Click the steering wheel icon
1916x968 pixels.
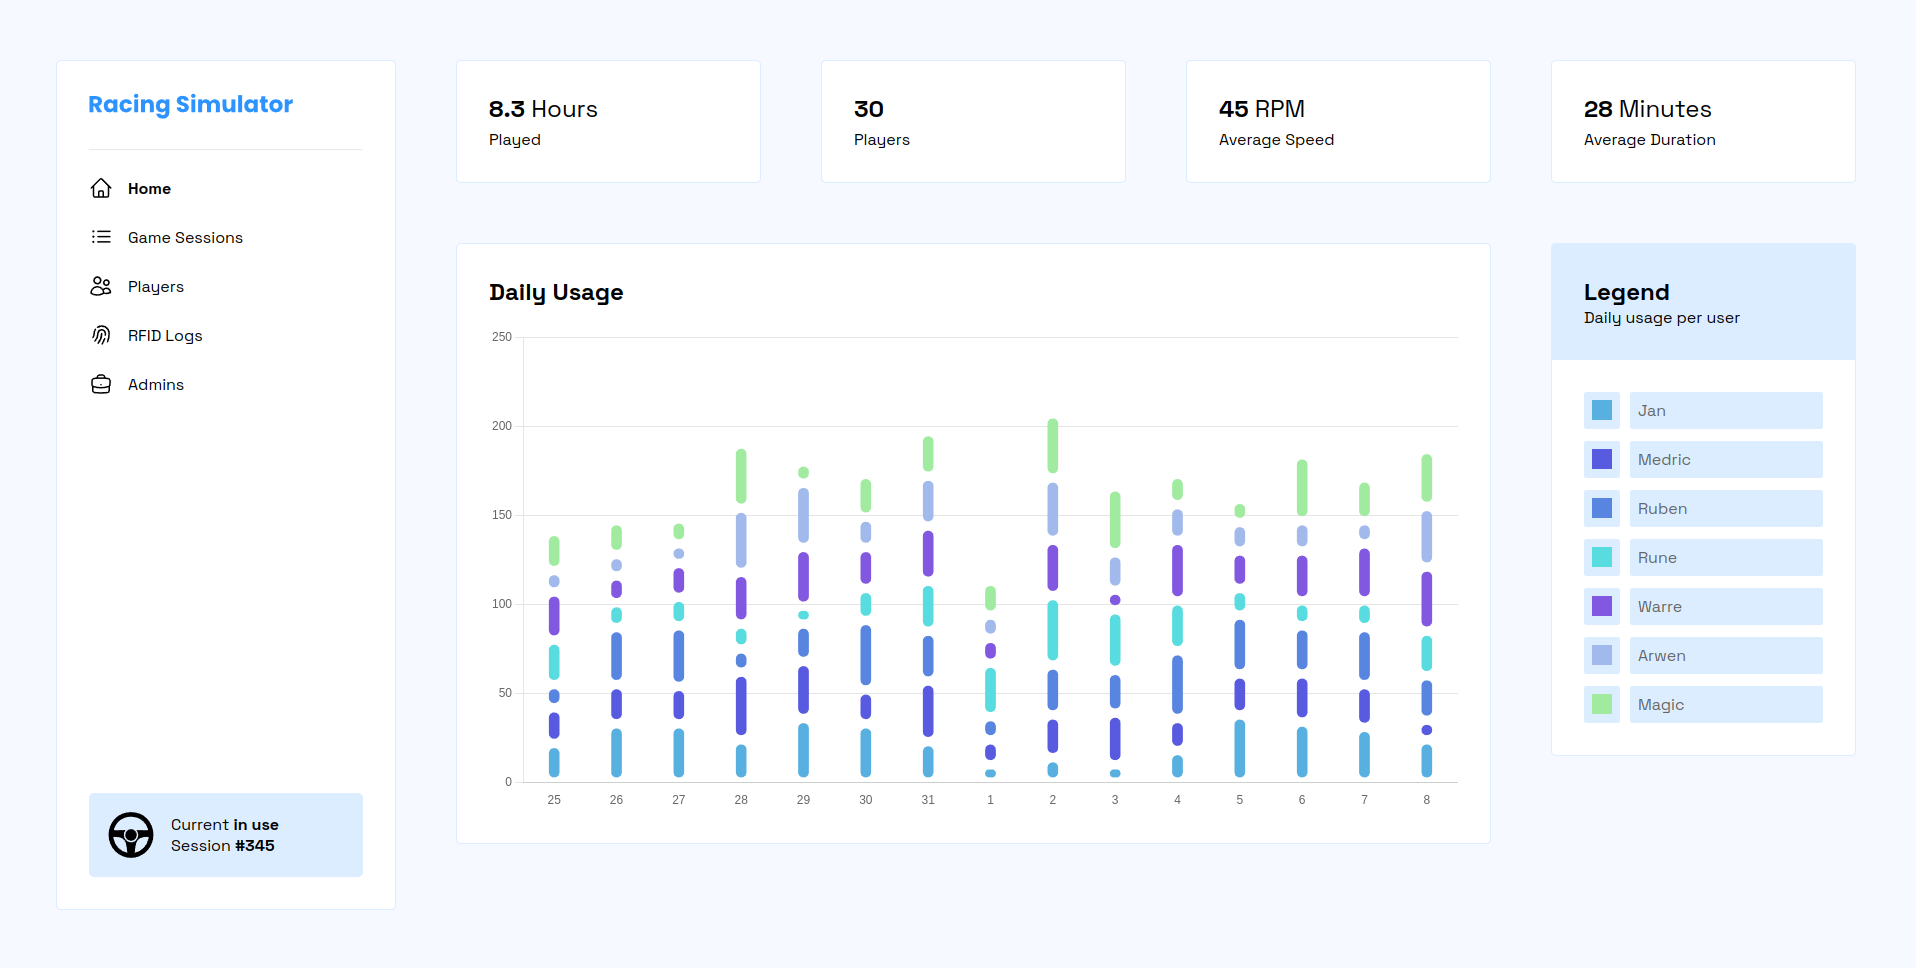point(131,835)
